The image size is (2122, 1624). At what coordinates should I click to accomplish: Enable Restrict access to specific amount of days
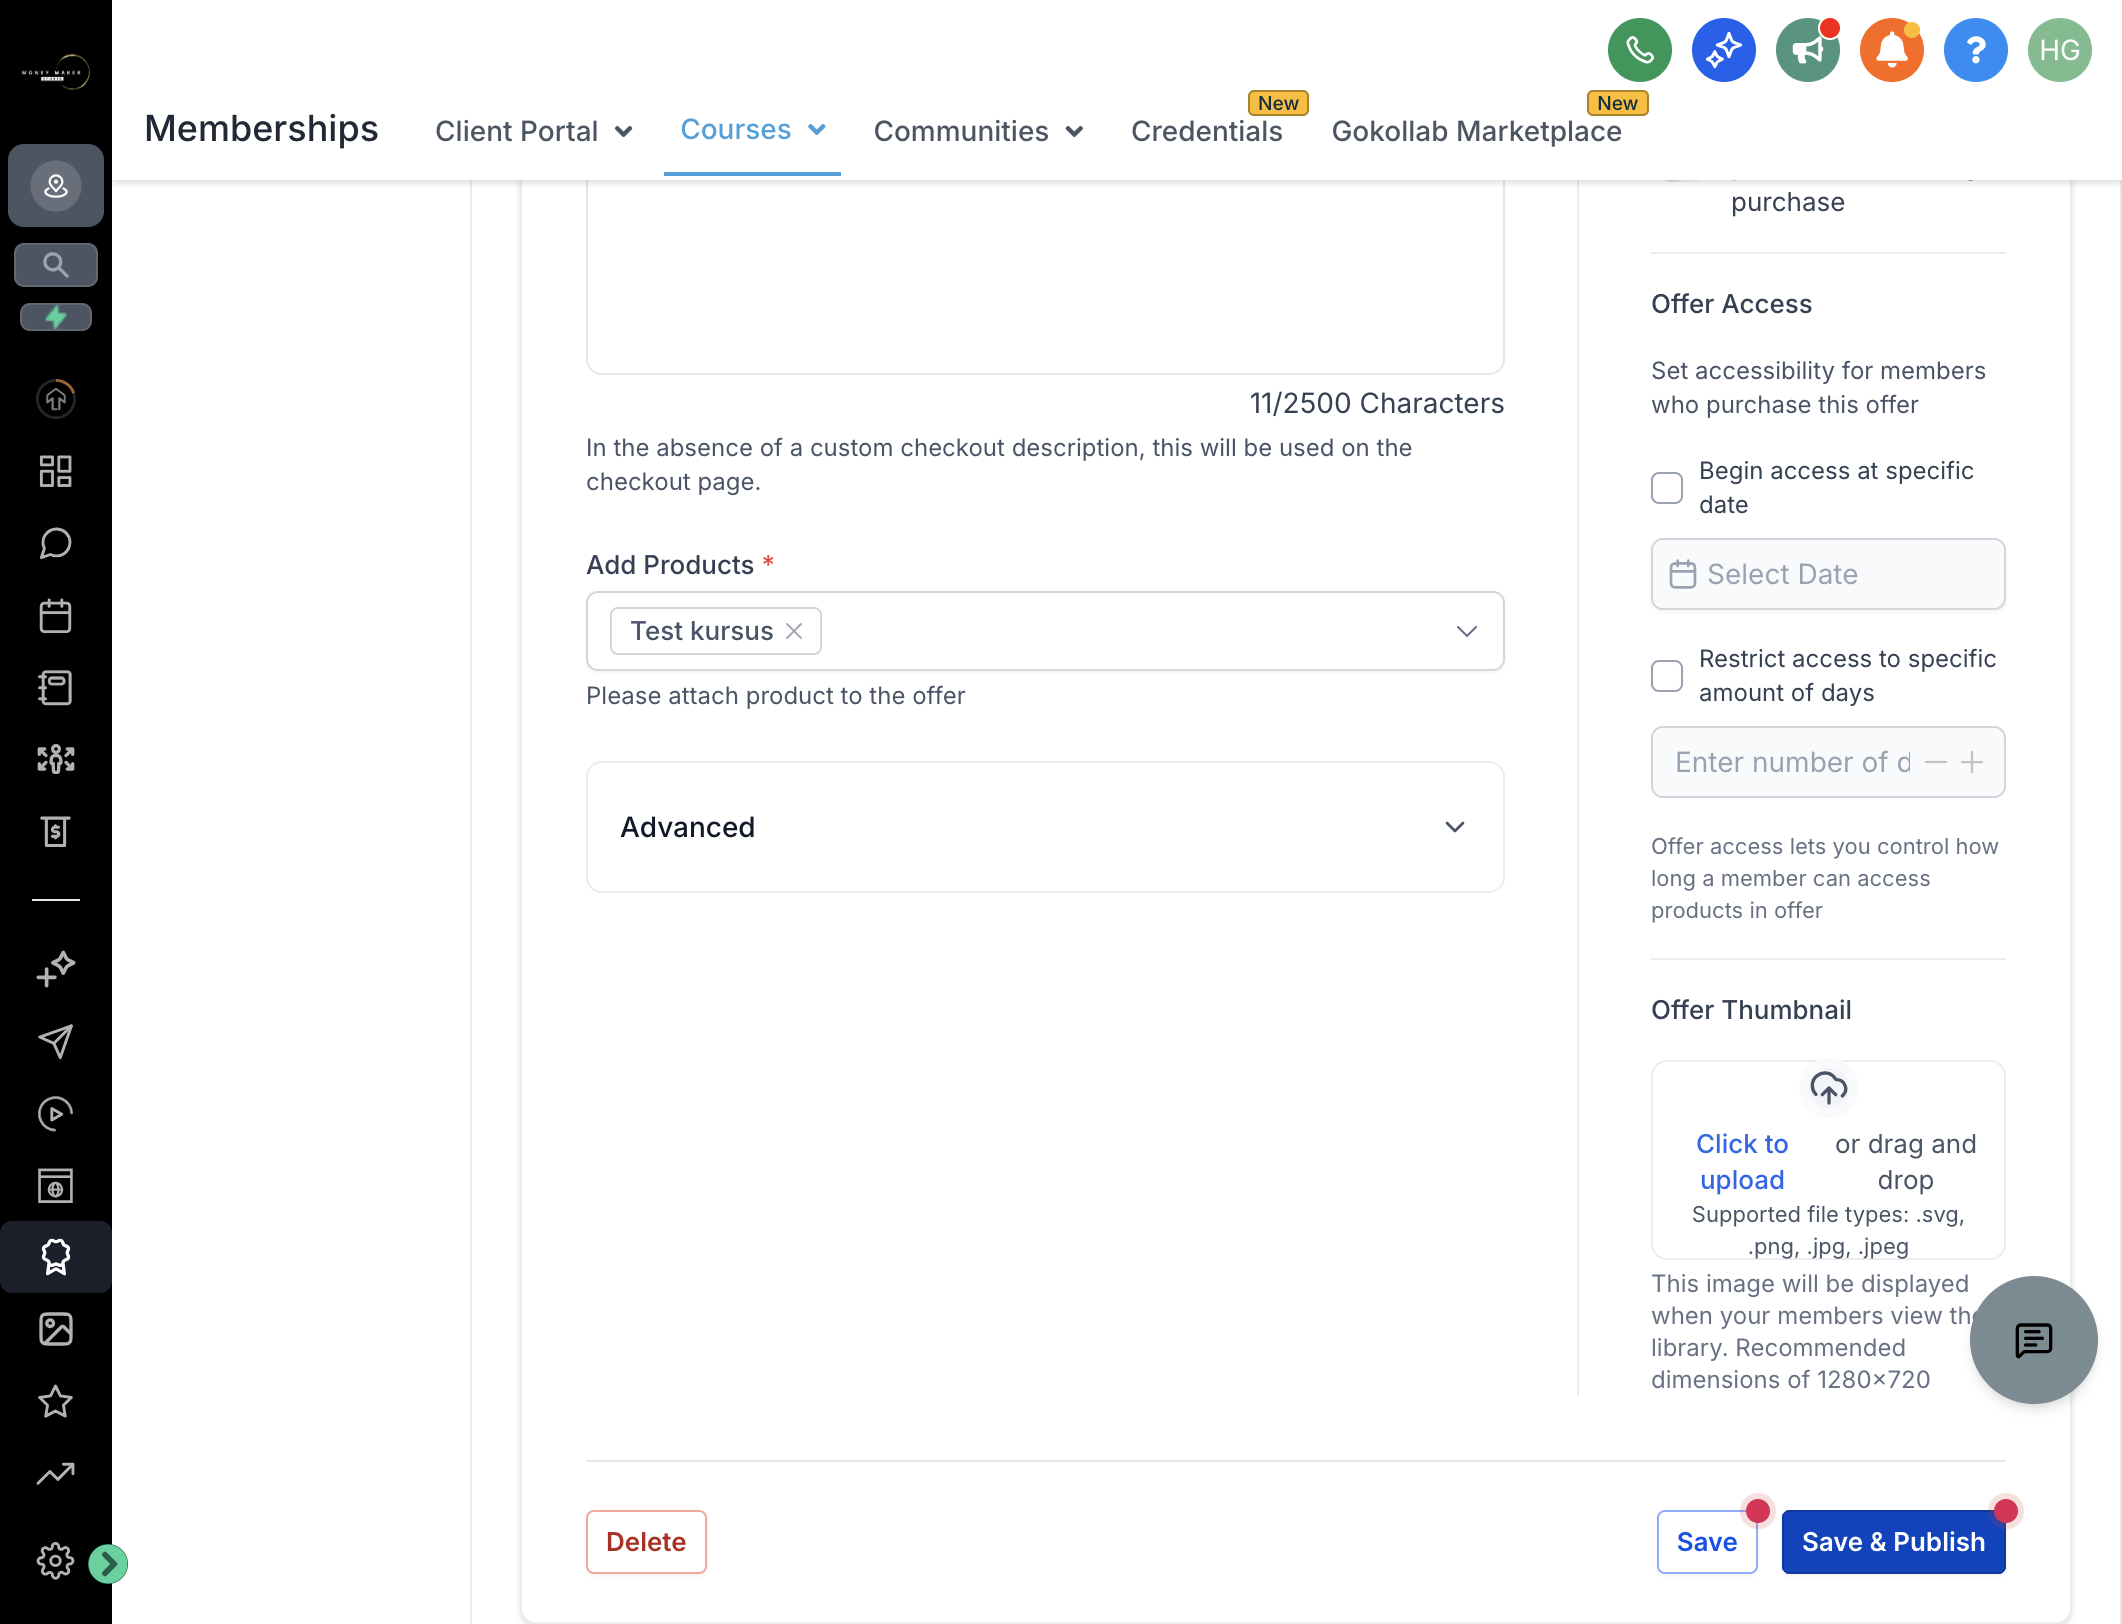(x=1667, y=676)
